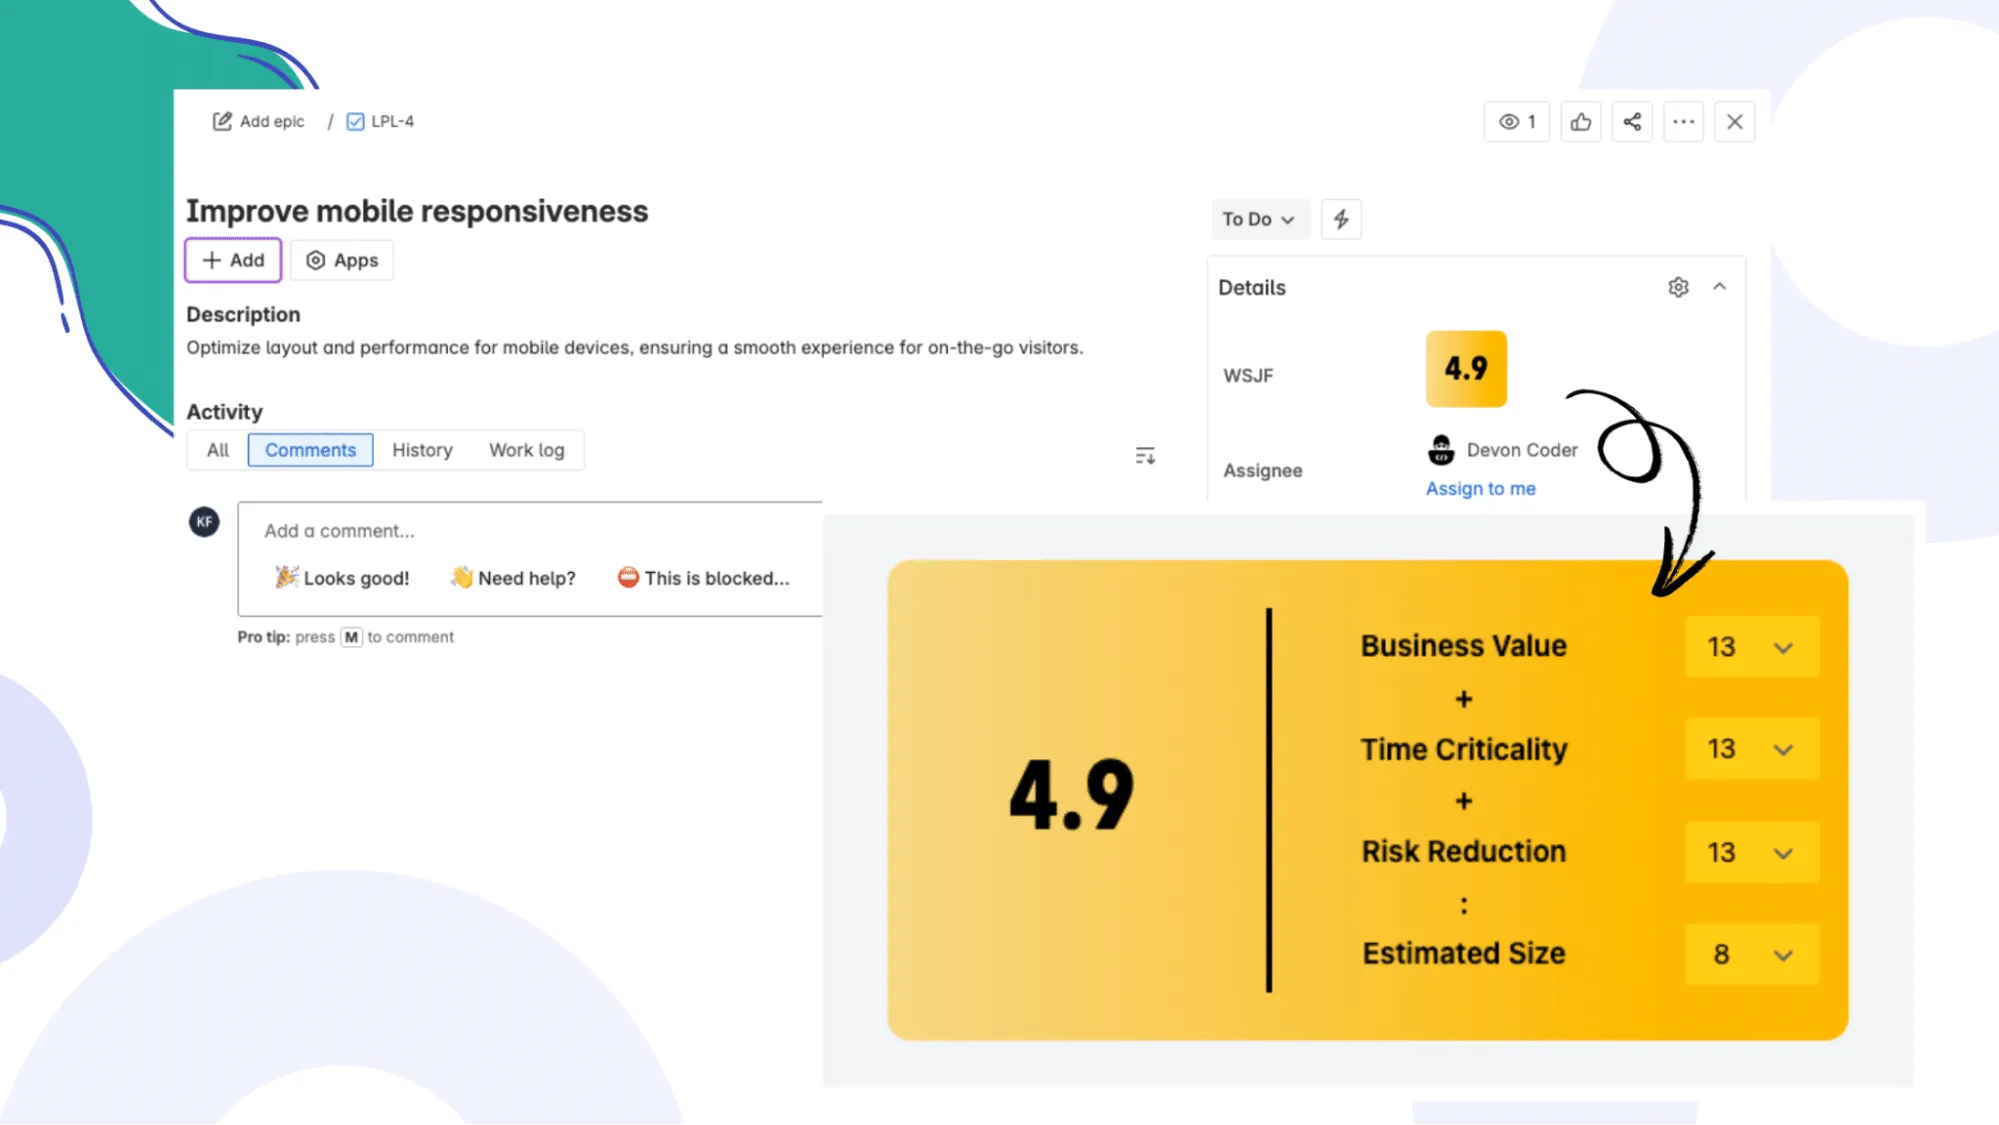Click the Assign to me link

[1480, 489]
